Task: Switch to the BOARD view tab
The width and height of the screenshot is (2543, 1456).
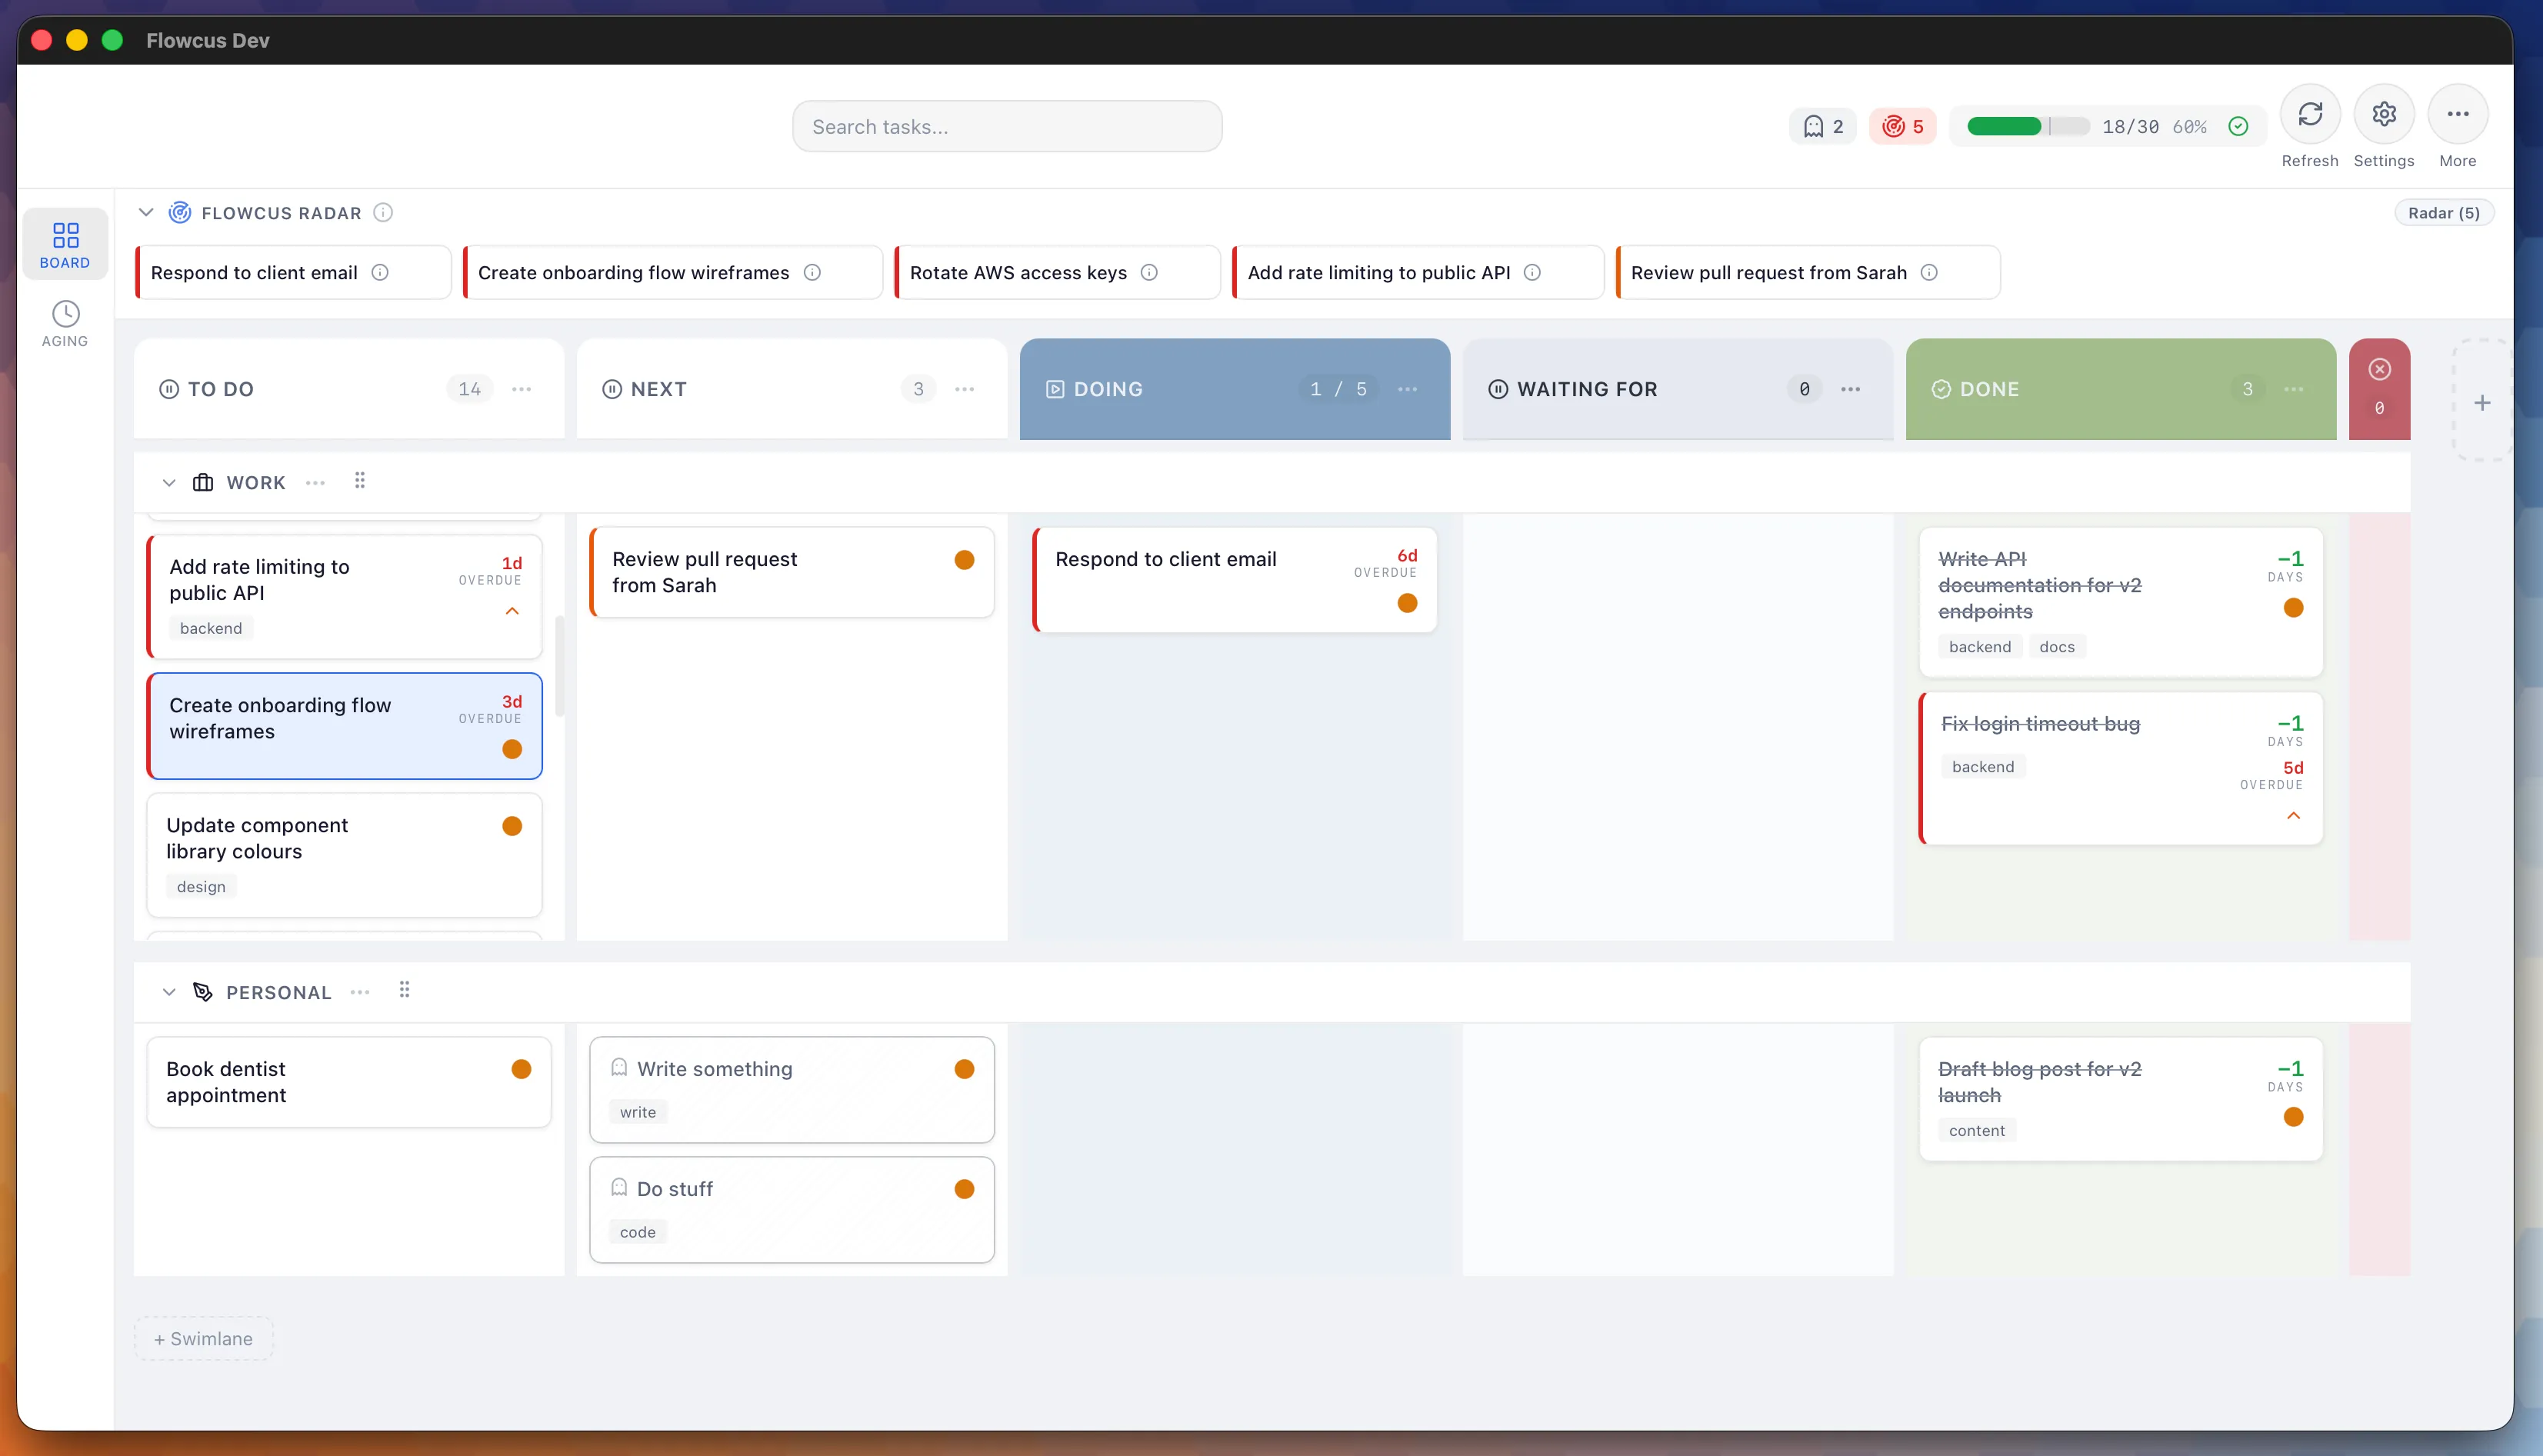Action: click(64, 243)
